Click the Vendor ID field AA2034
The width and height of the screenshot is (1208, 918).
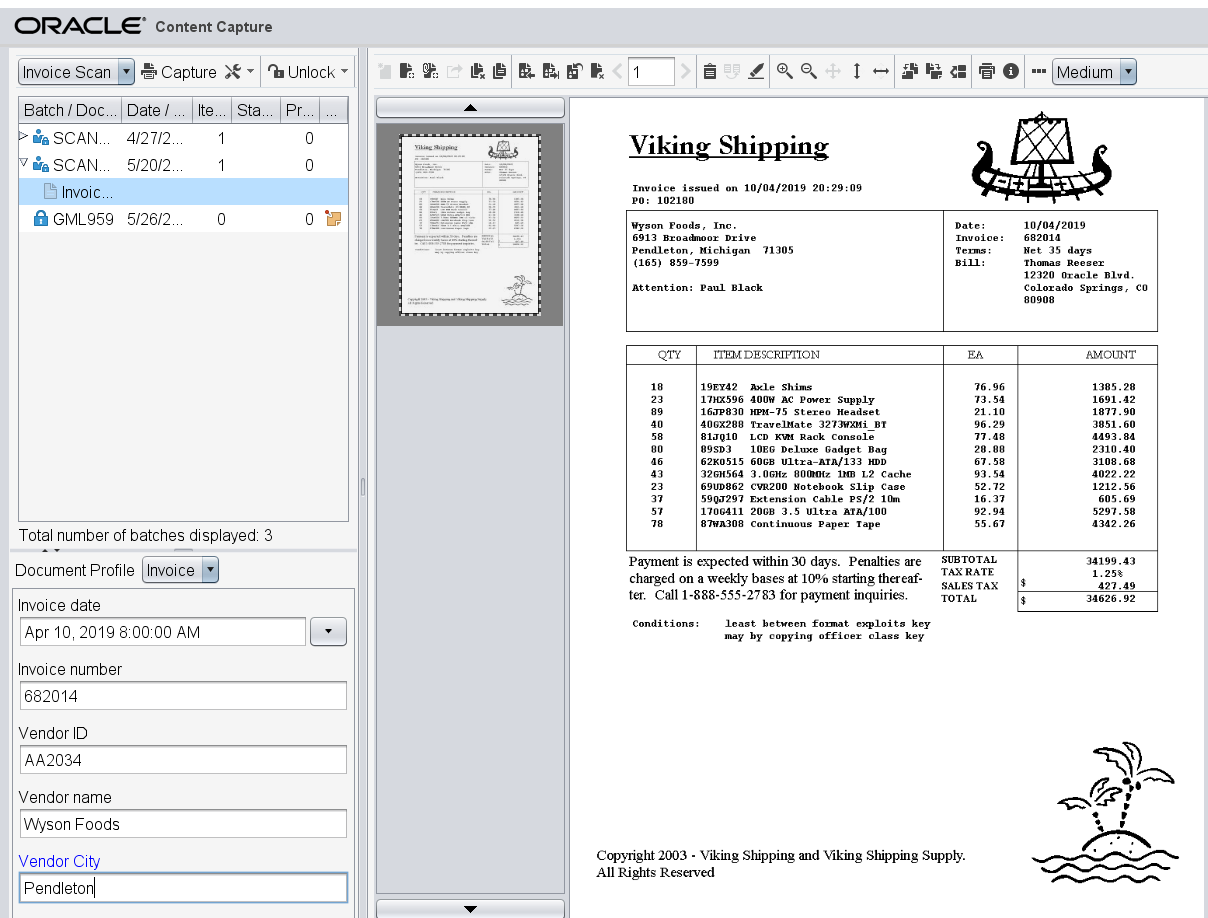tap(183, 760)
